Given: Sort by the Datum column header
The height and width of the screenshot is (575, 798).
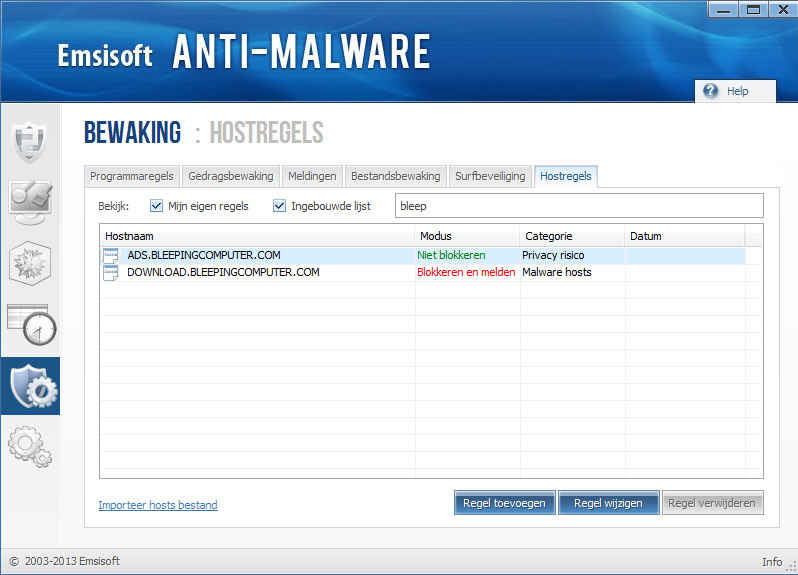Looking at the screenshot, I should tap(685, 236).
